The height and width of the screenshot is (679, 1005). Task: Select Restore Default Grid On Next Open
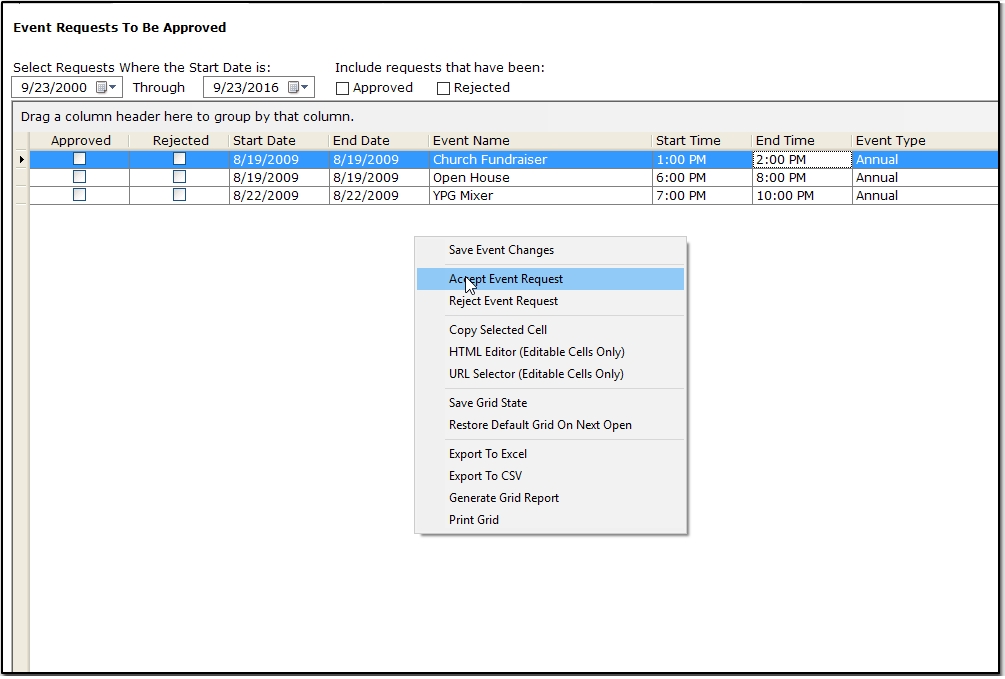(x=551, y=425)
